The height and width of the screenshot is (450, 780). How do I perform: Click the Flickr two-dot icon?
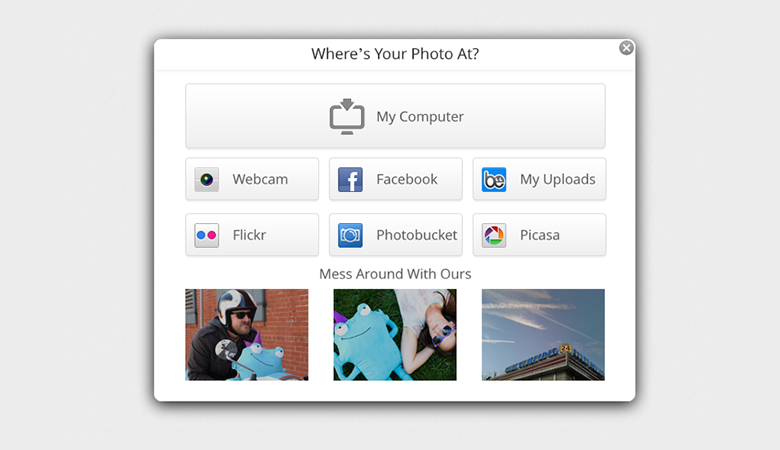206,235
